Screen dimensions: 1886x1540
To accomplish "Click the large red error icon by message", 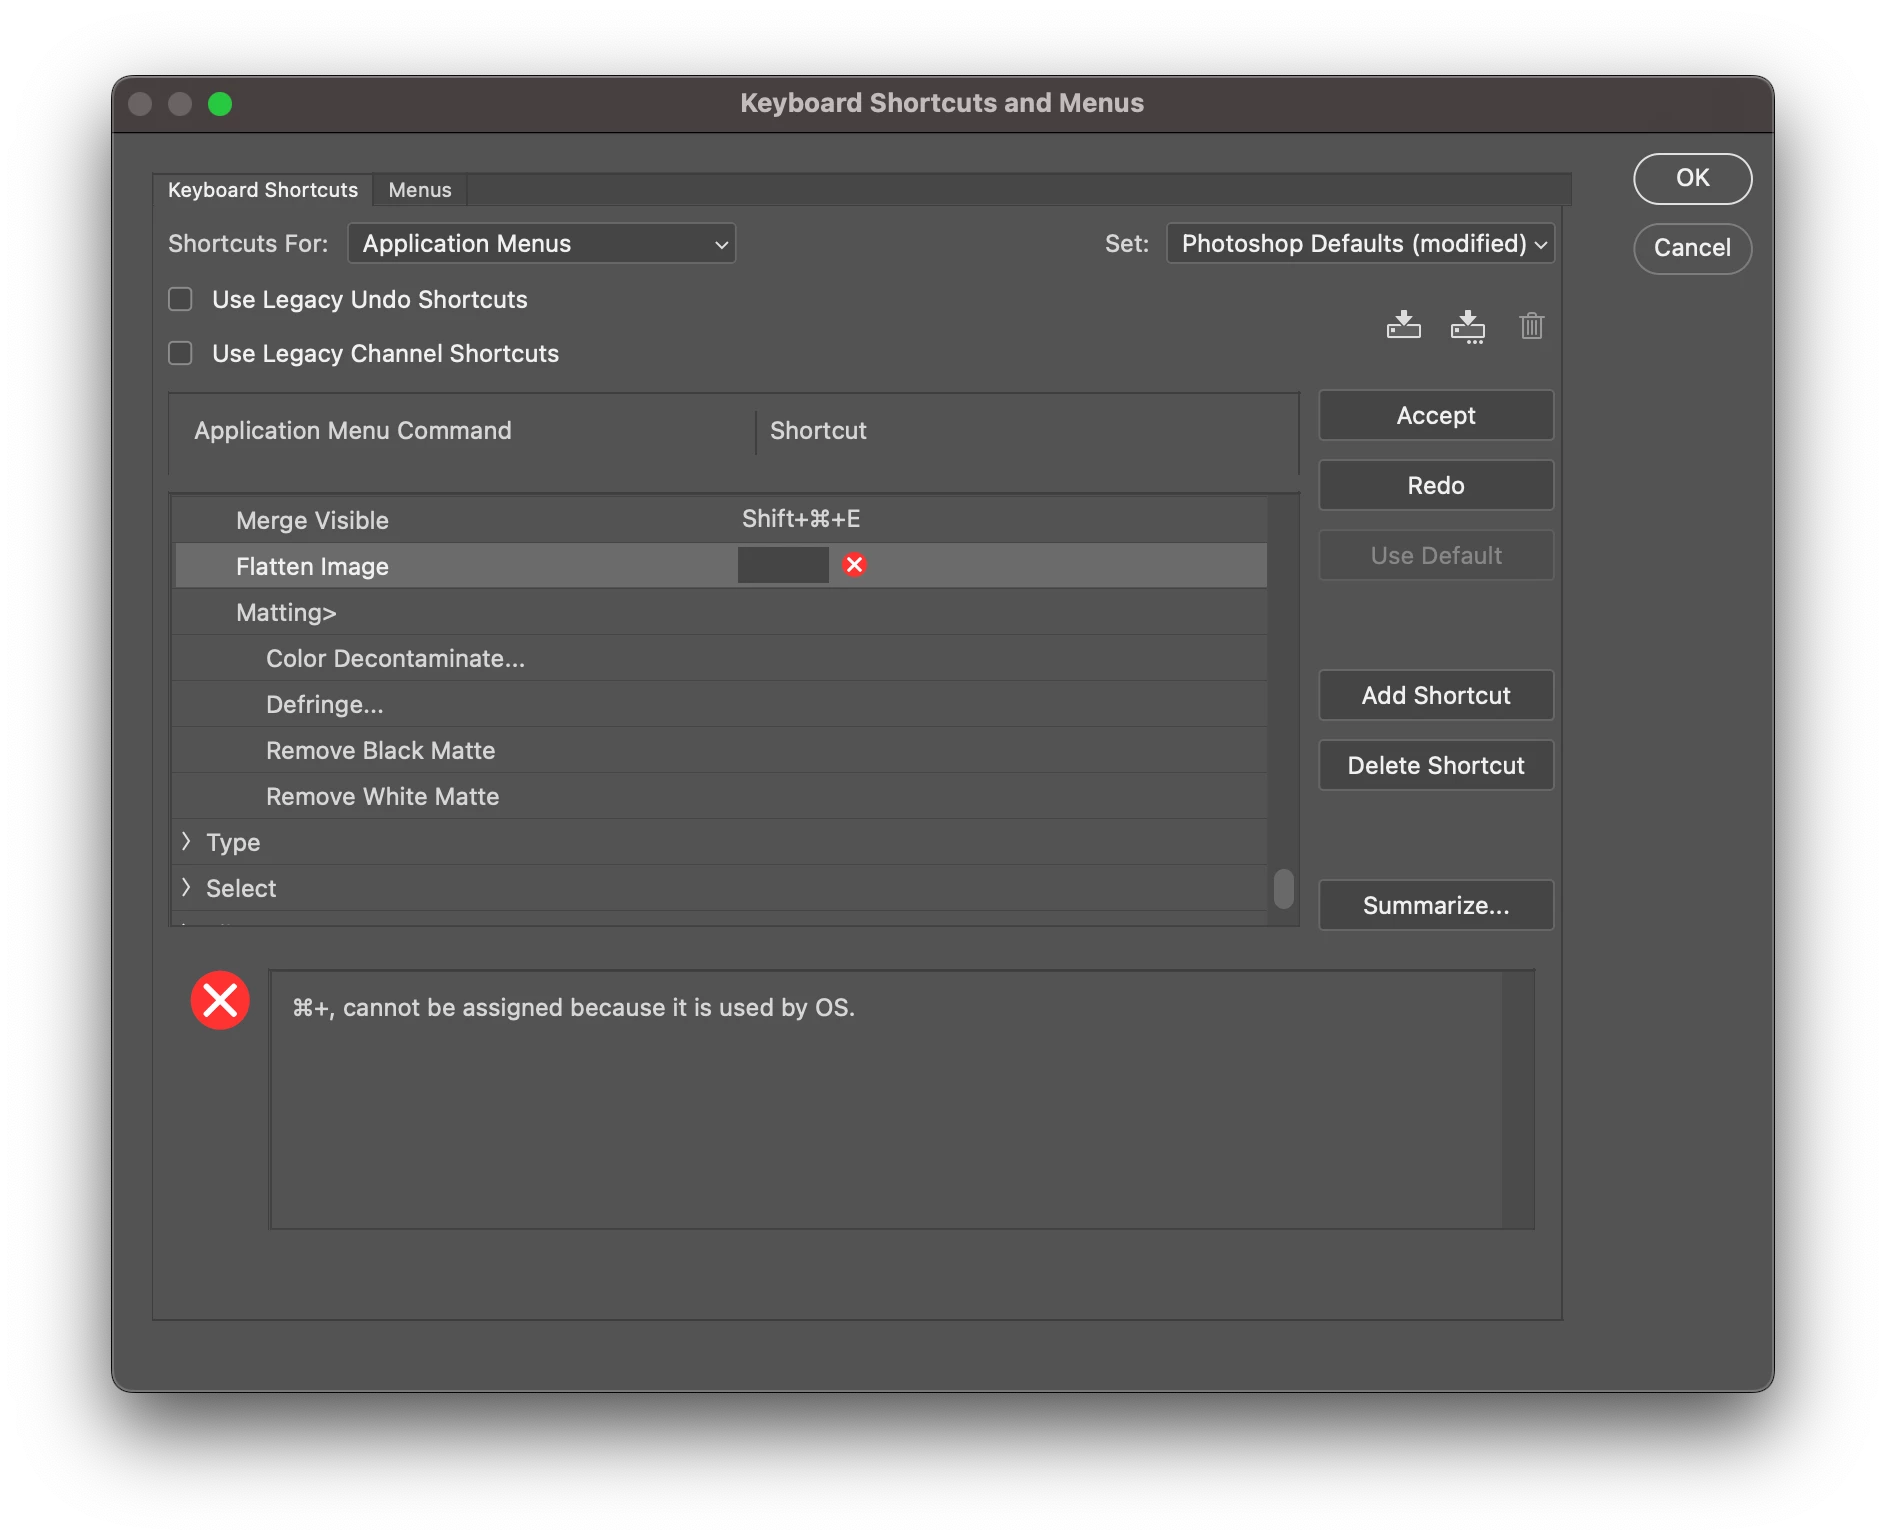I will (x=220, y=1000).
